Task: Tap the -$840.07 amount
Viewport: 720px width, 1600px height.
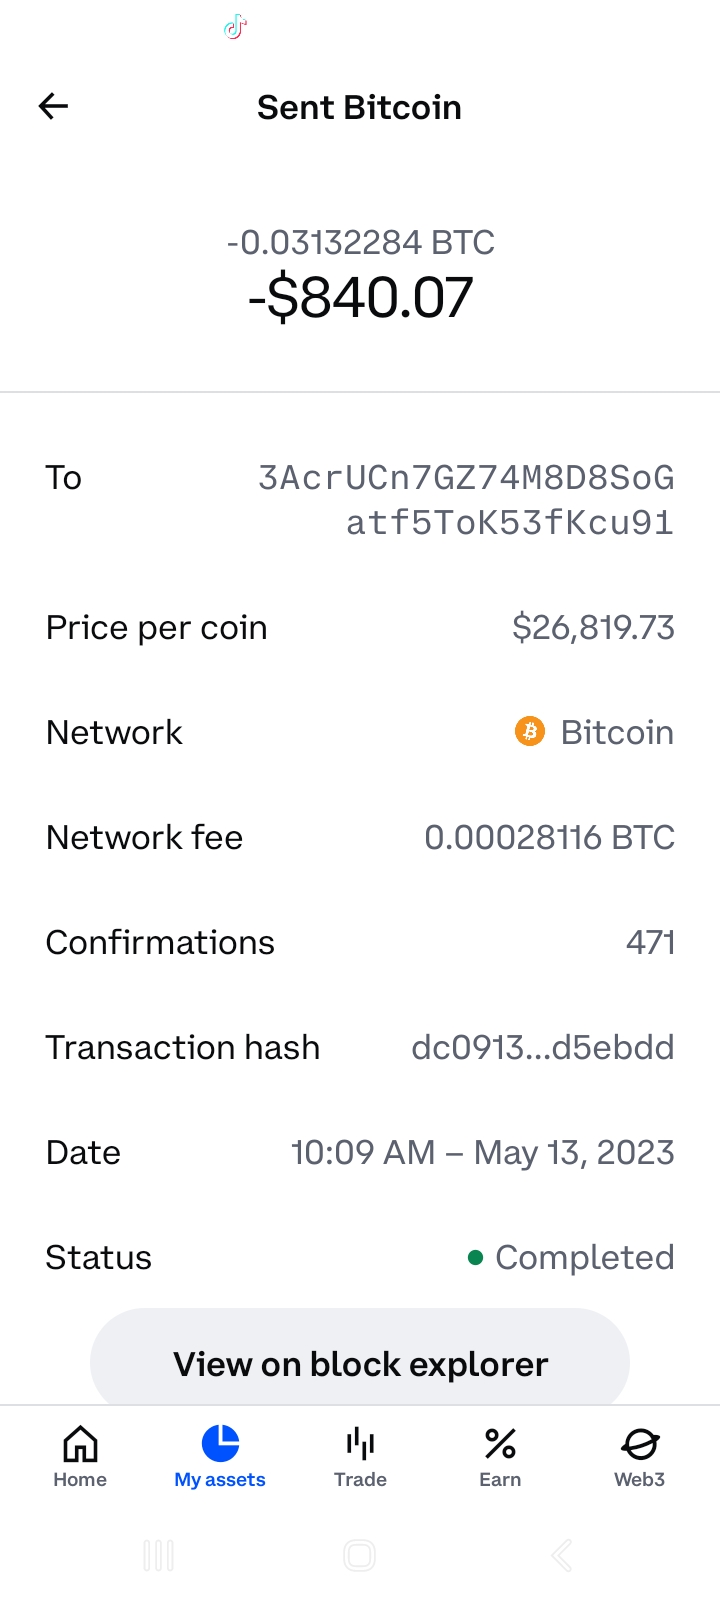Action: pos(360,298)
